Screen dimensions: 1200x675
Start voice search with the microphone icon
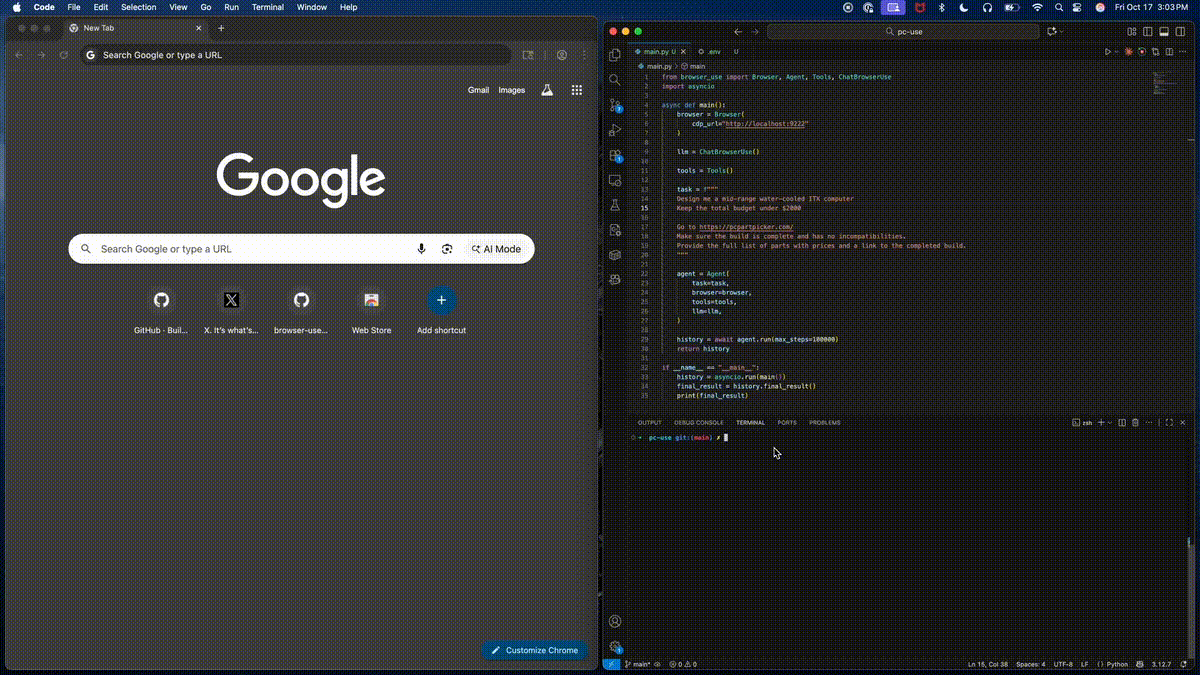pos(421,248)
